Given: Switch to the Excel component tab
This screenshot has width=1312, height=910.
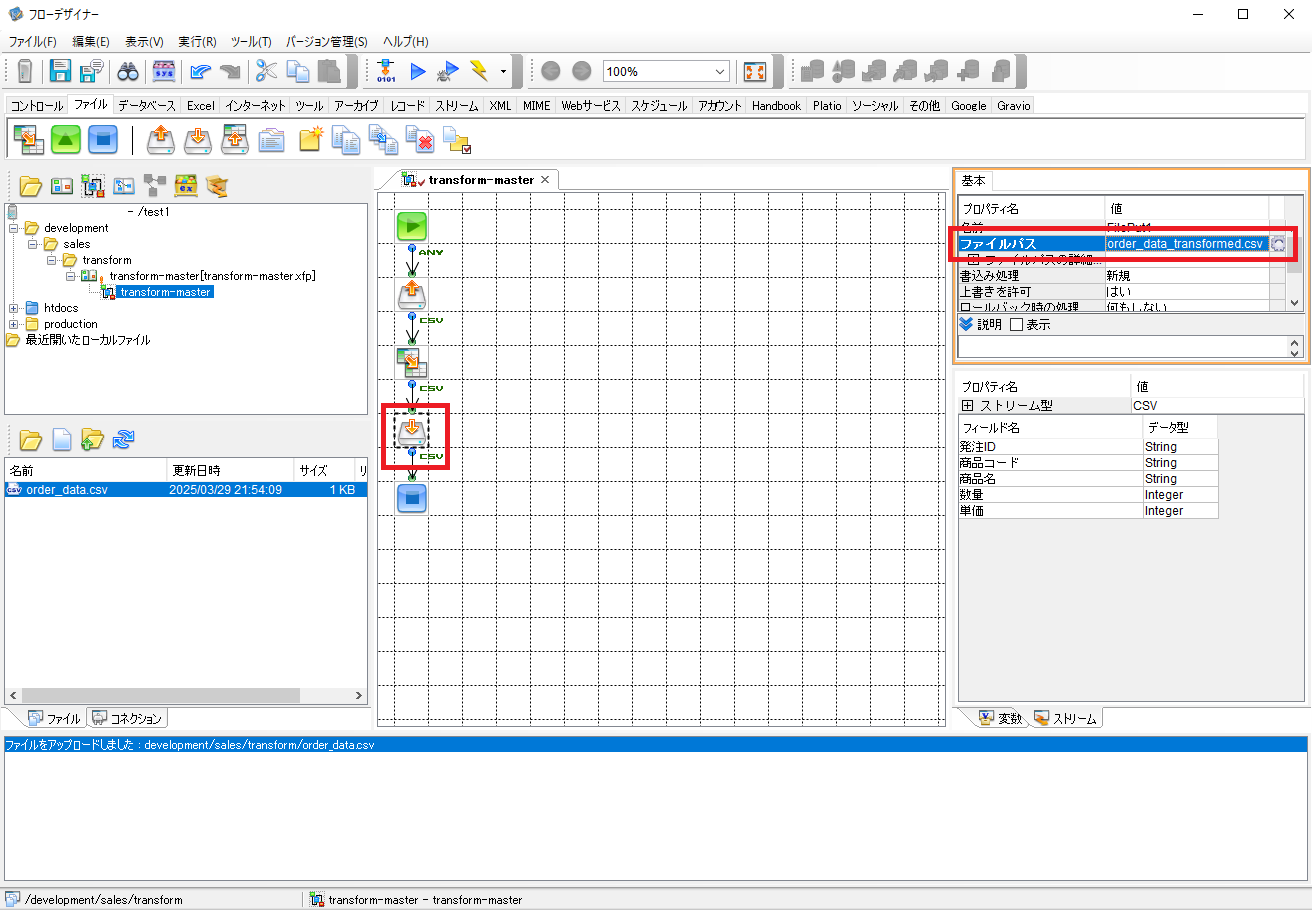Looking at the screenshot, I should (x=201, y=105).
